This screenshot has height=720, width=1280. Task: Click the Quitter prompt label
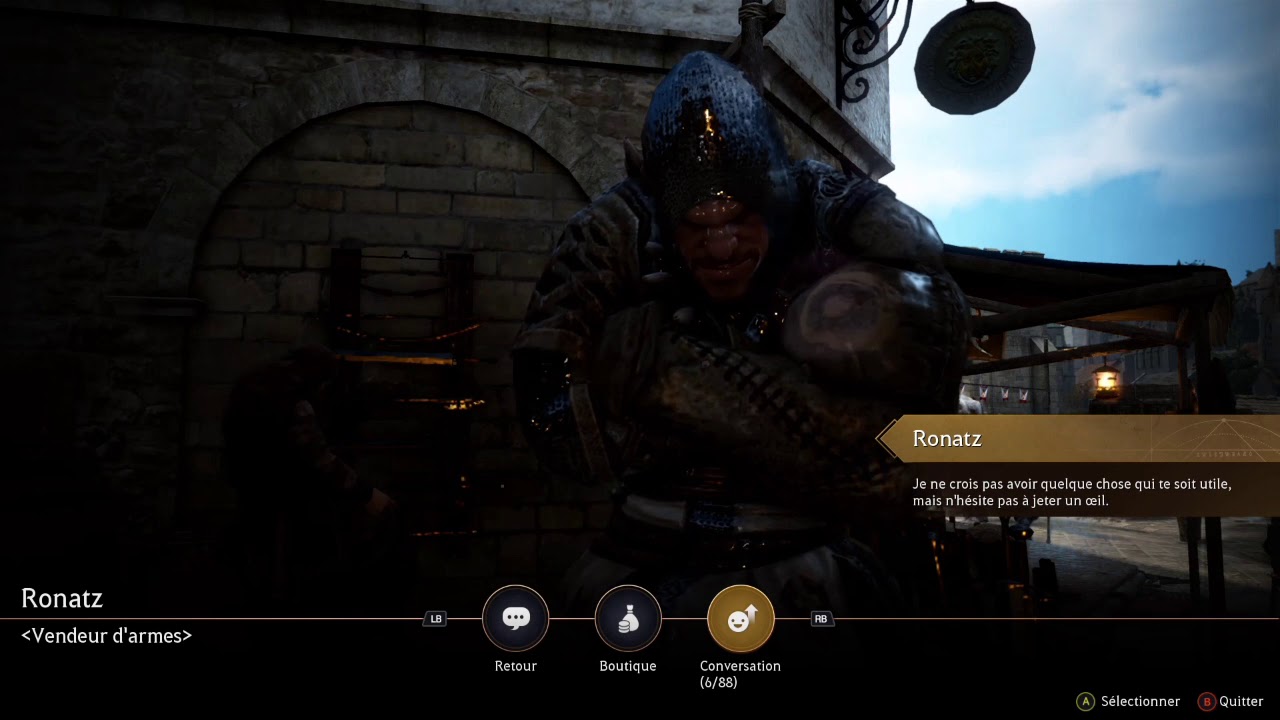pos(1241,702)
